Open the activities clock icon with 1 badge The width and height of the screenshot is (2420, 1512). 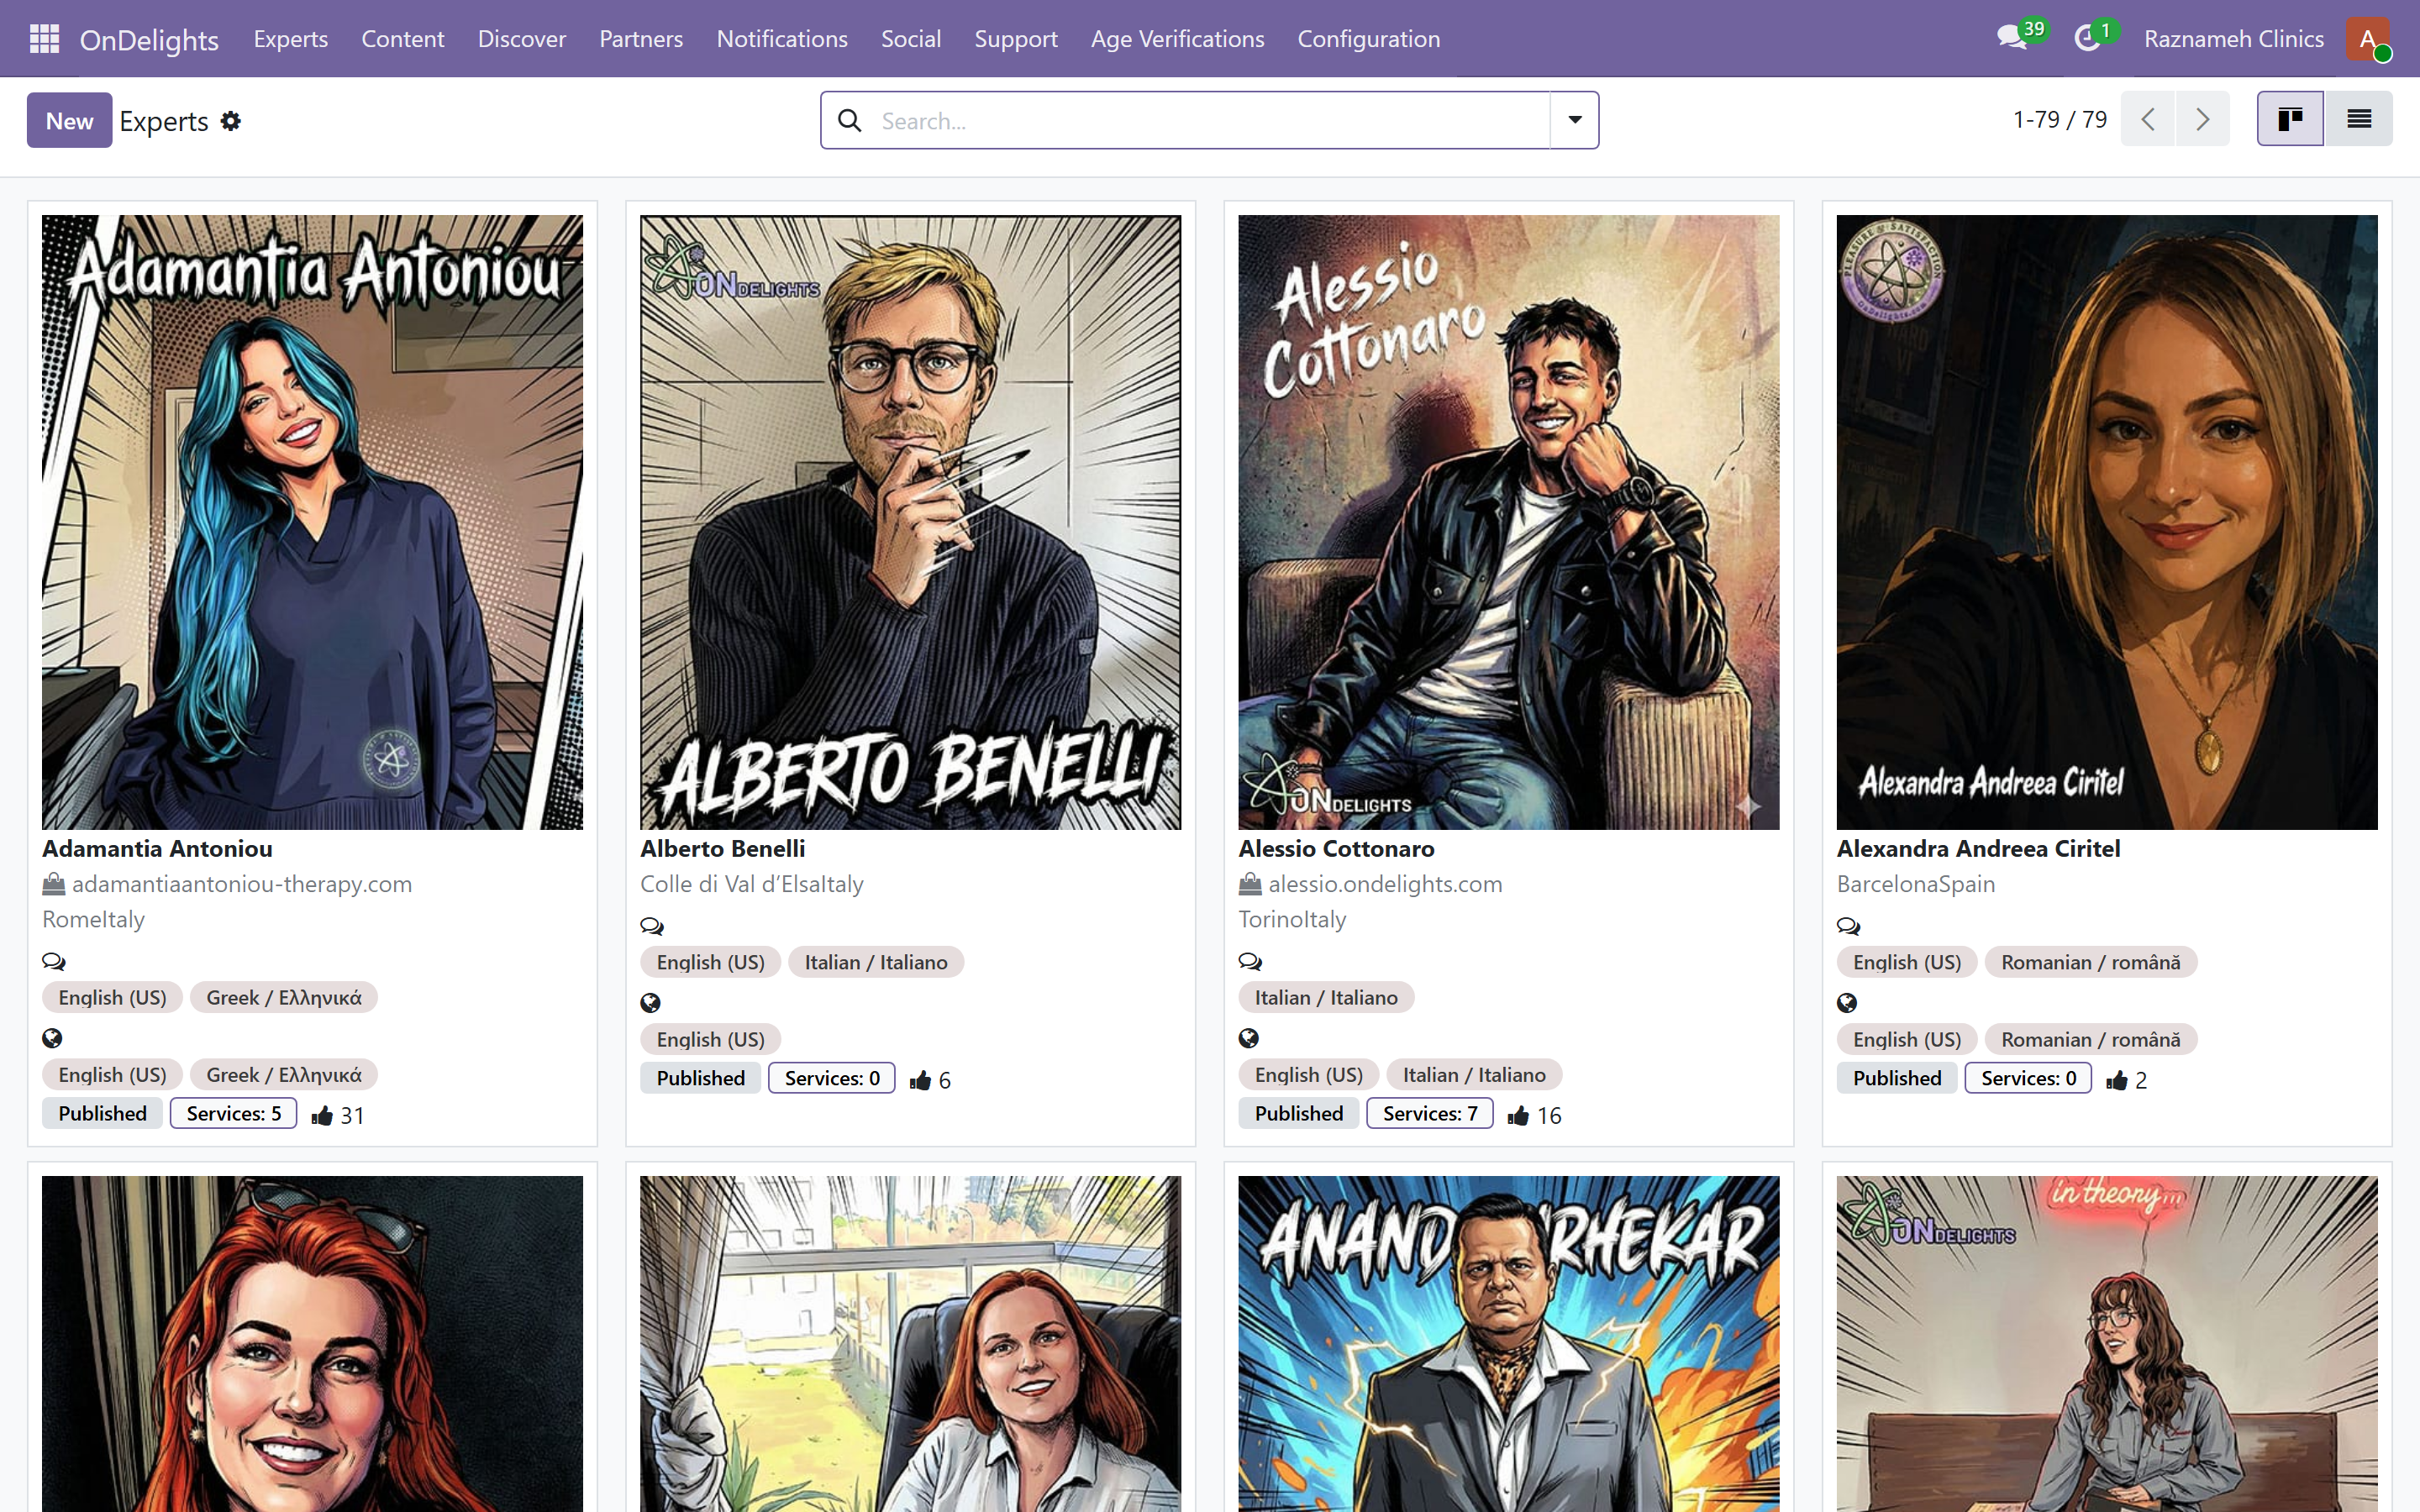pos(2087,39)
